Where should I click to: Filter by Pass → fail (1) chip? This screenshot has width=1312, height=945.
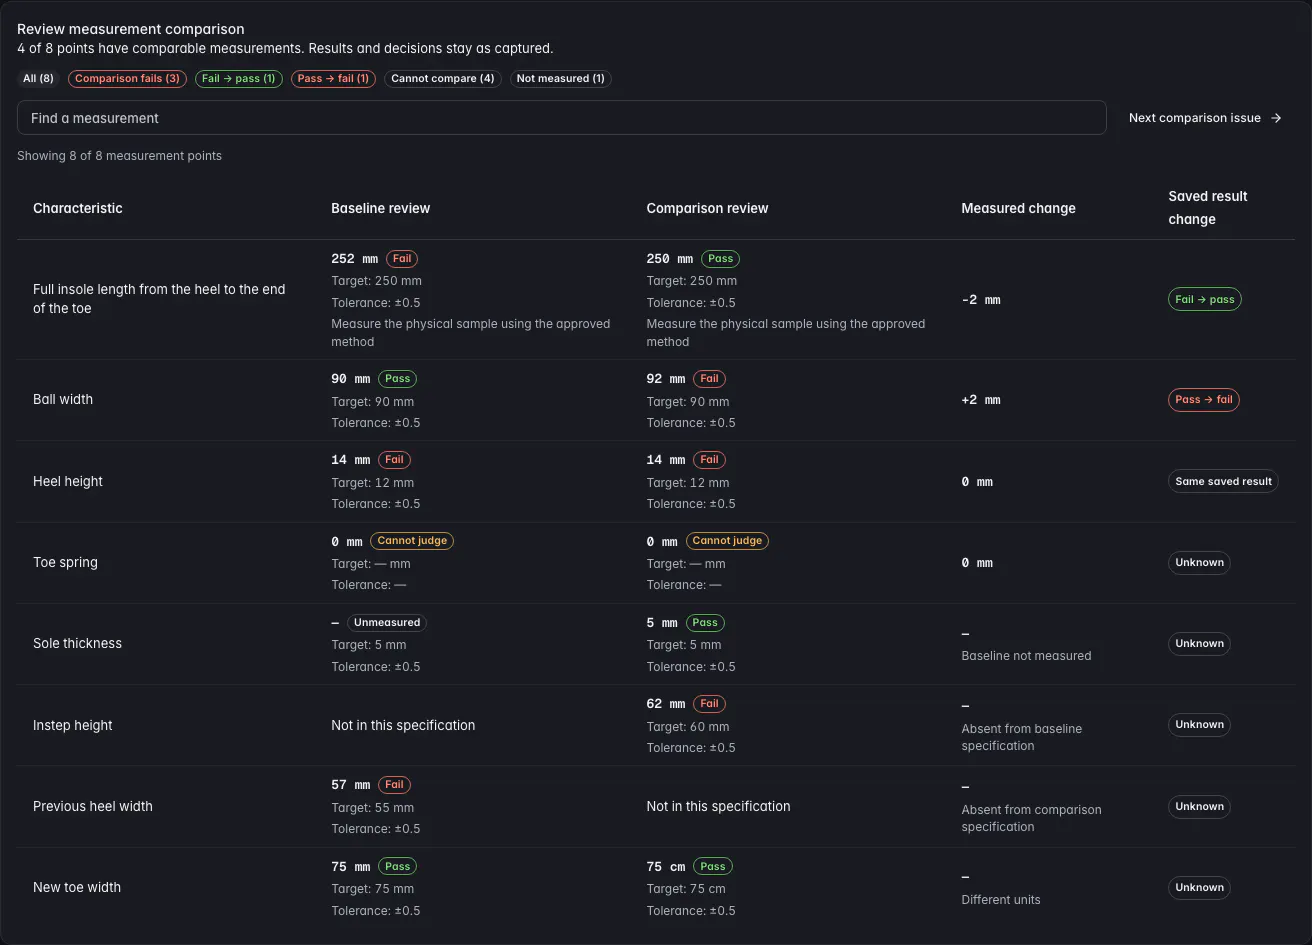333,78
